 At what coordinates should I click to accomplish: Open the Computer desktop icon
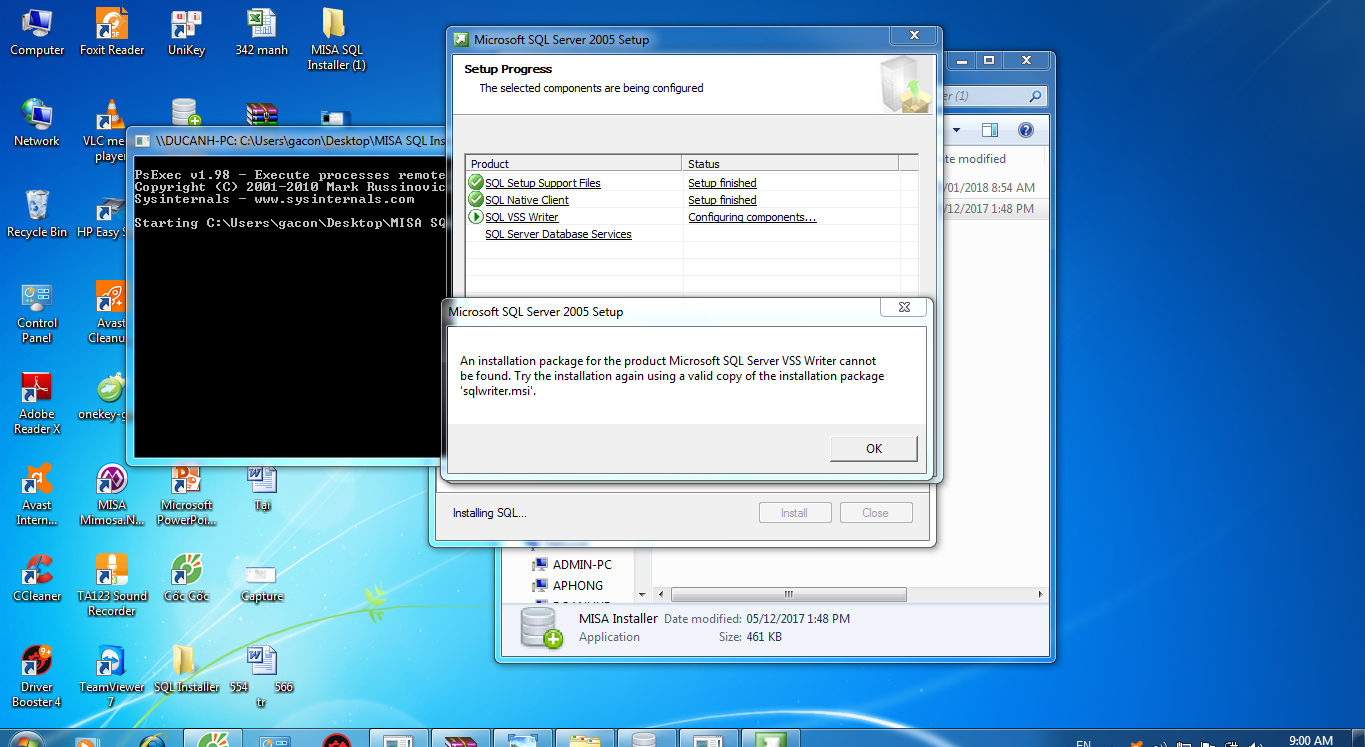point(37,32)
